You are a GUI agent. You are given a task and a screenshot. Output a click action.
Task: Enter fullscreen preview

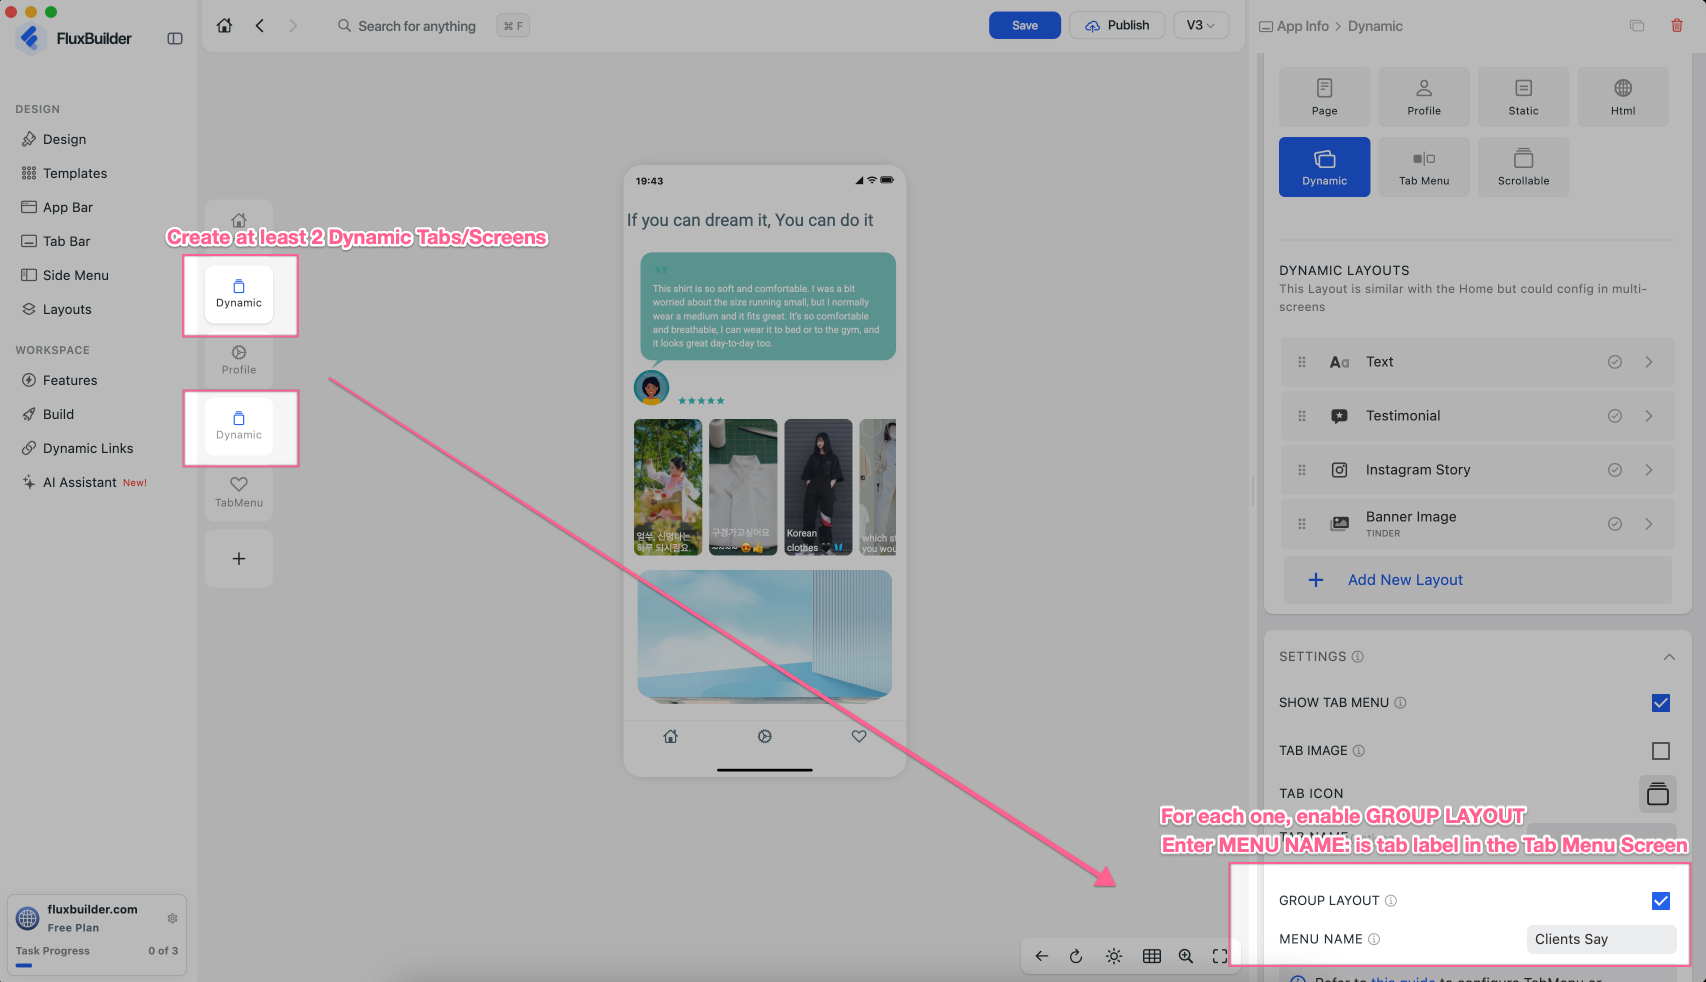tap(1220, 956)
